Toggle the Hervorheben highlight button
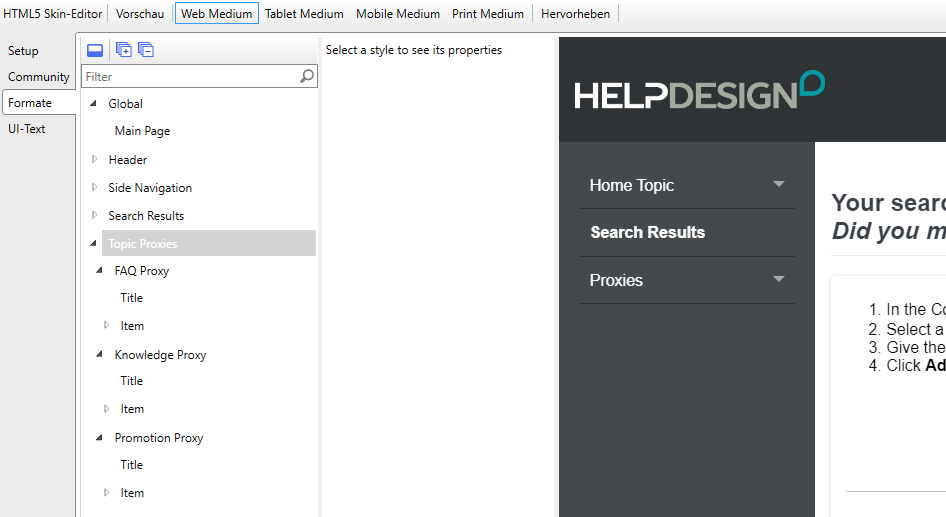 [x=575, y=14]
